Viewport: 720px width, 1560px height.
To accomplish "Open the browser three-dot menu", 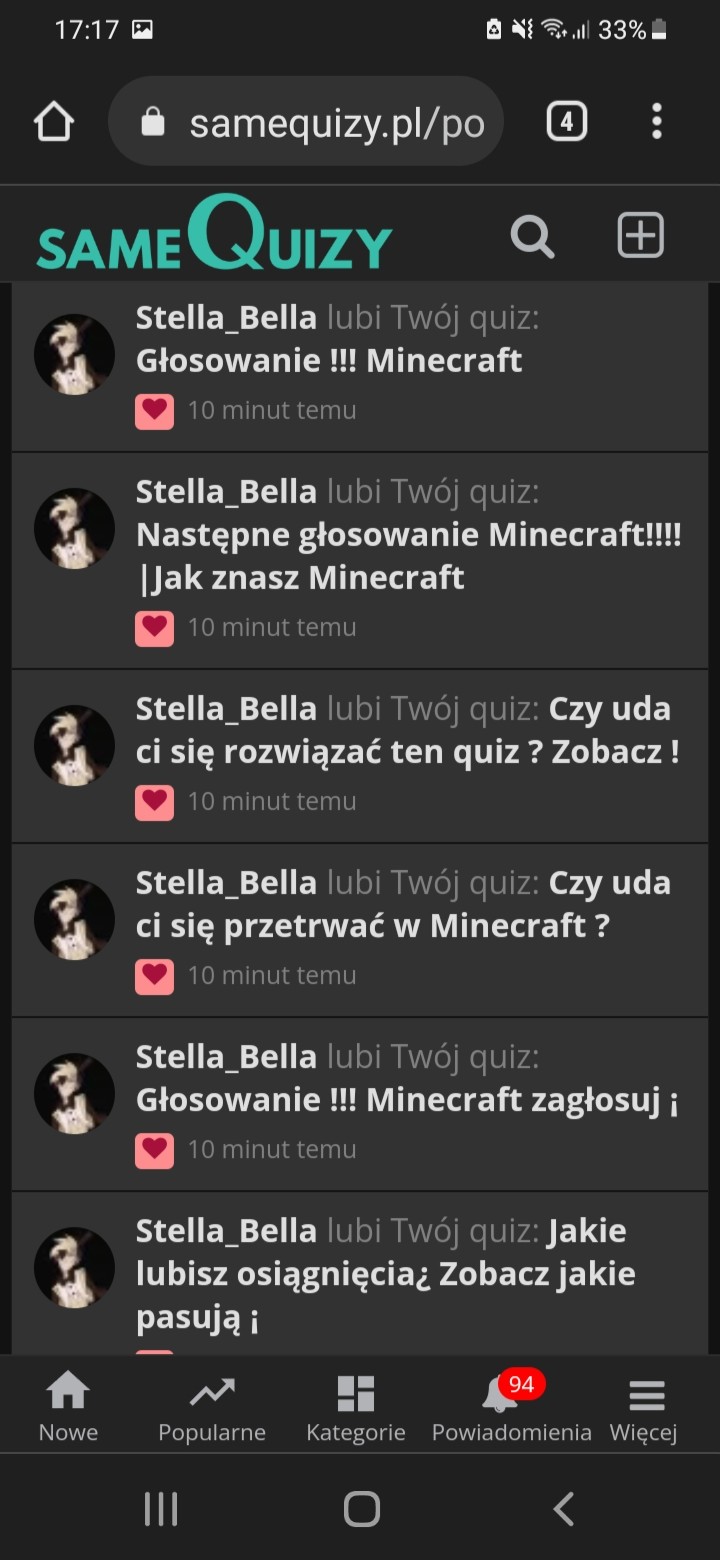I will 656,121.
